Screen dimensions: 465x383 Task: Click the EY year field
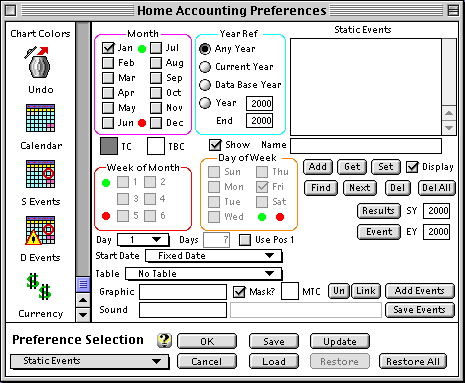436,232
